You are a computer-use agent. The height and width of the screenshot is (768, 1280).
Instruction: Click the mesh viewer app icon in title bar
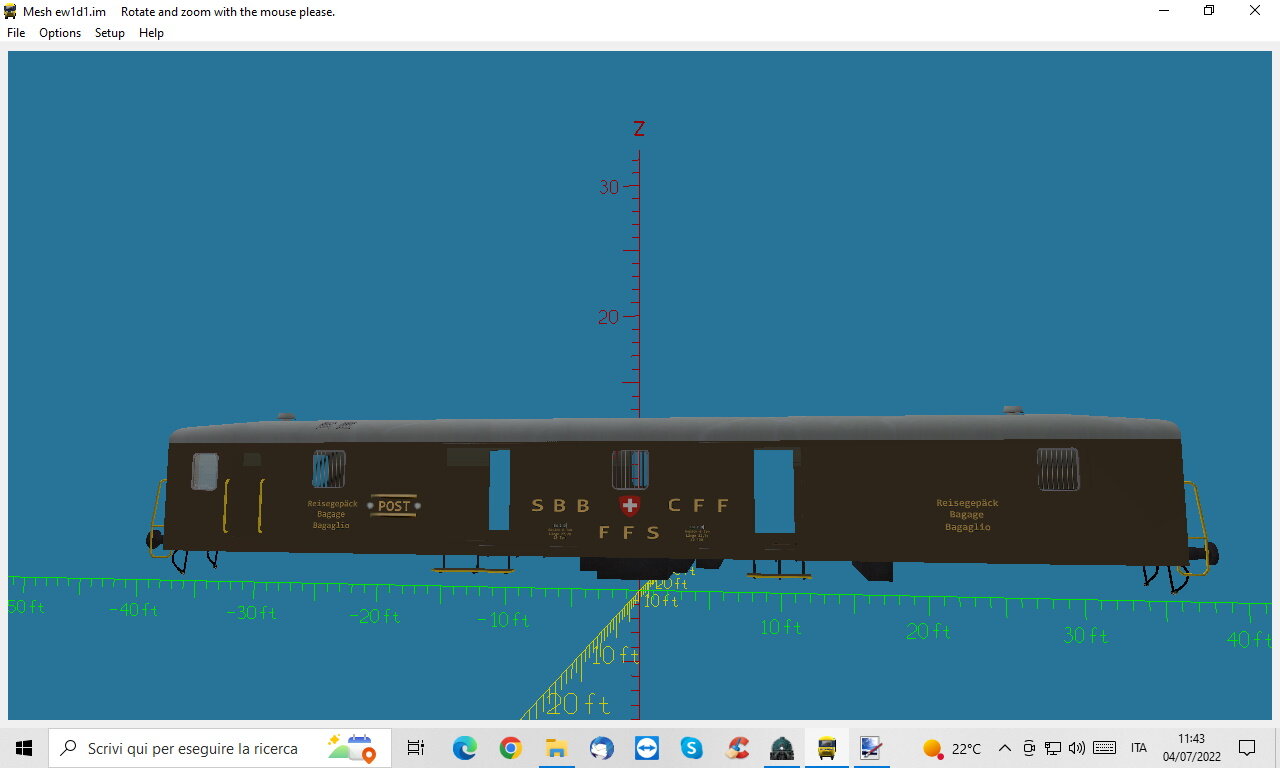click(x=11, y=12)
